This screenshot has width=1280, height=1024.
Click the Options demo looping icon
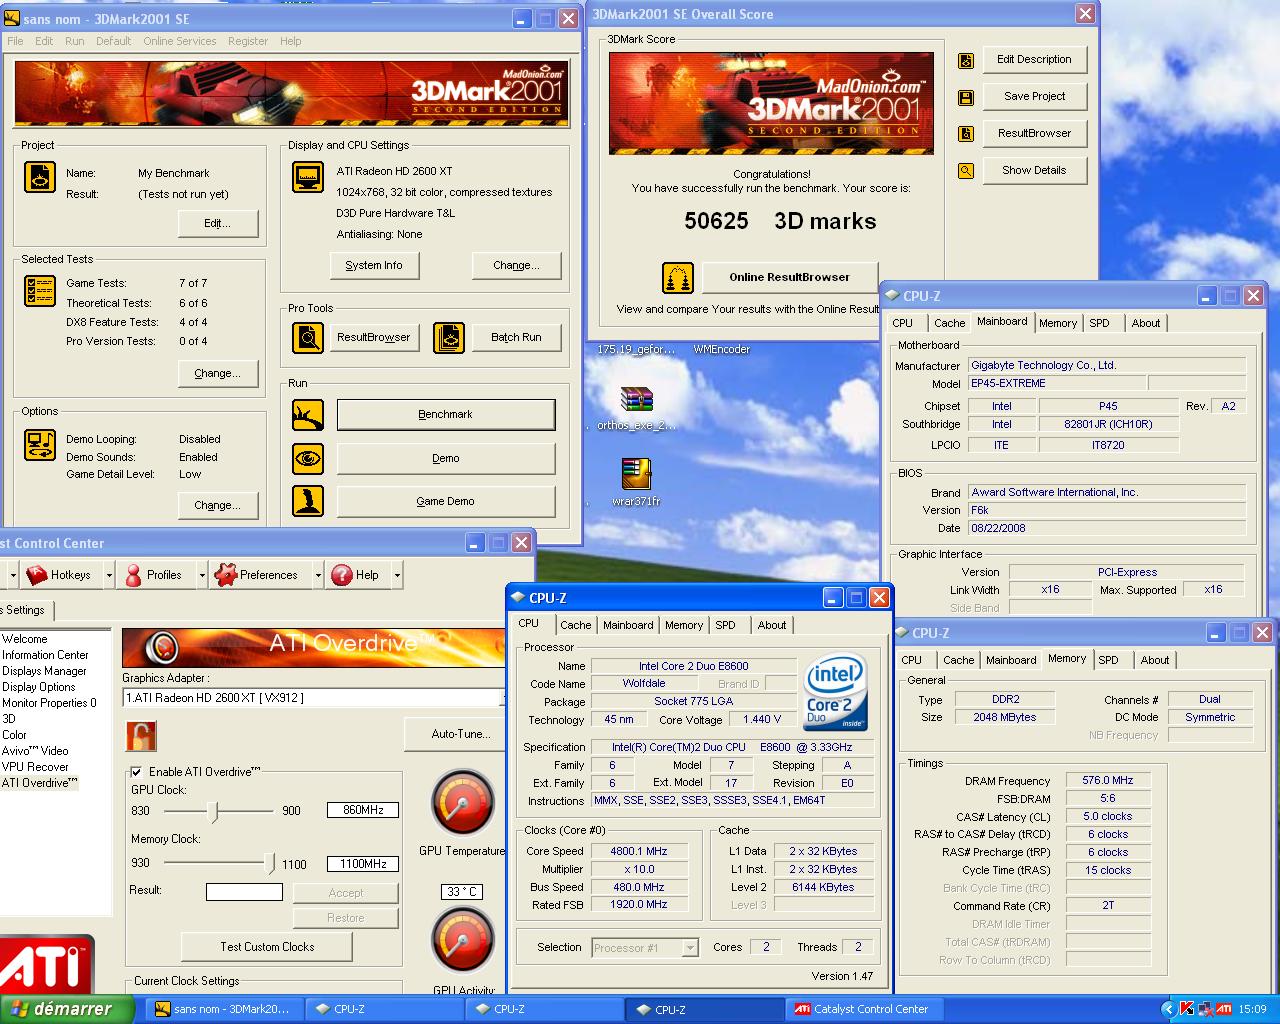(40, 445)
